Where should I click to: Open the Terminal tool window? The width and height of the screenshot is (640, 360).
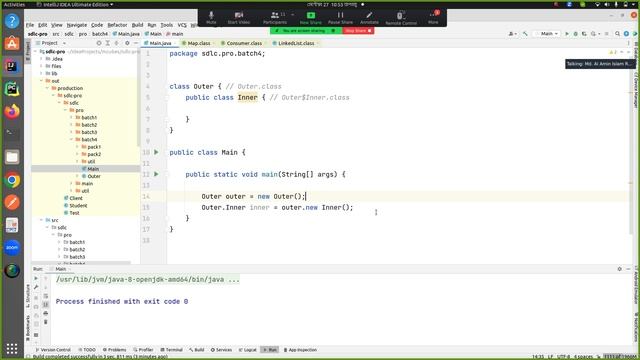pyautogui.click(x=171, y=350)
